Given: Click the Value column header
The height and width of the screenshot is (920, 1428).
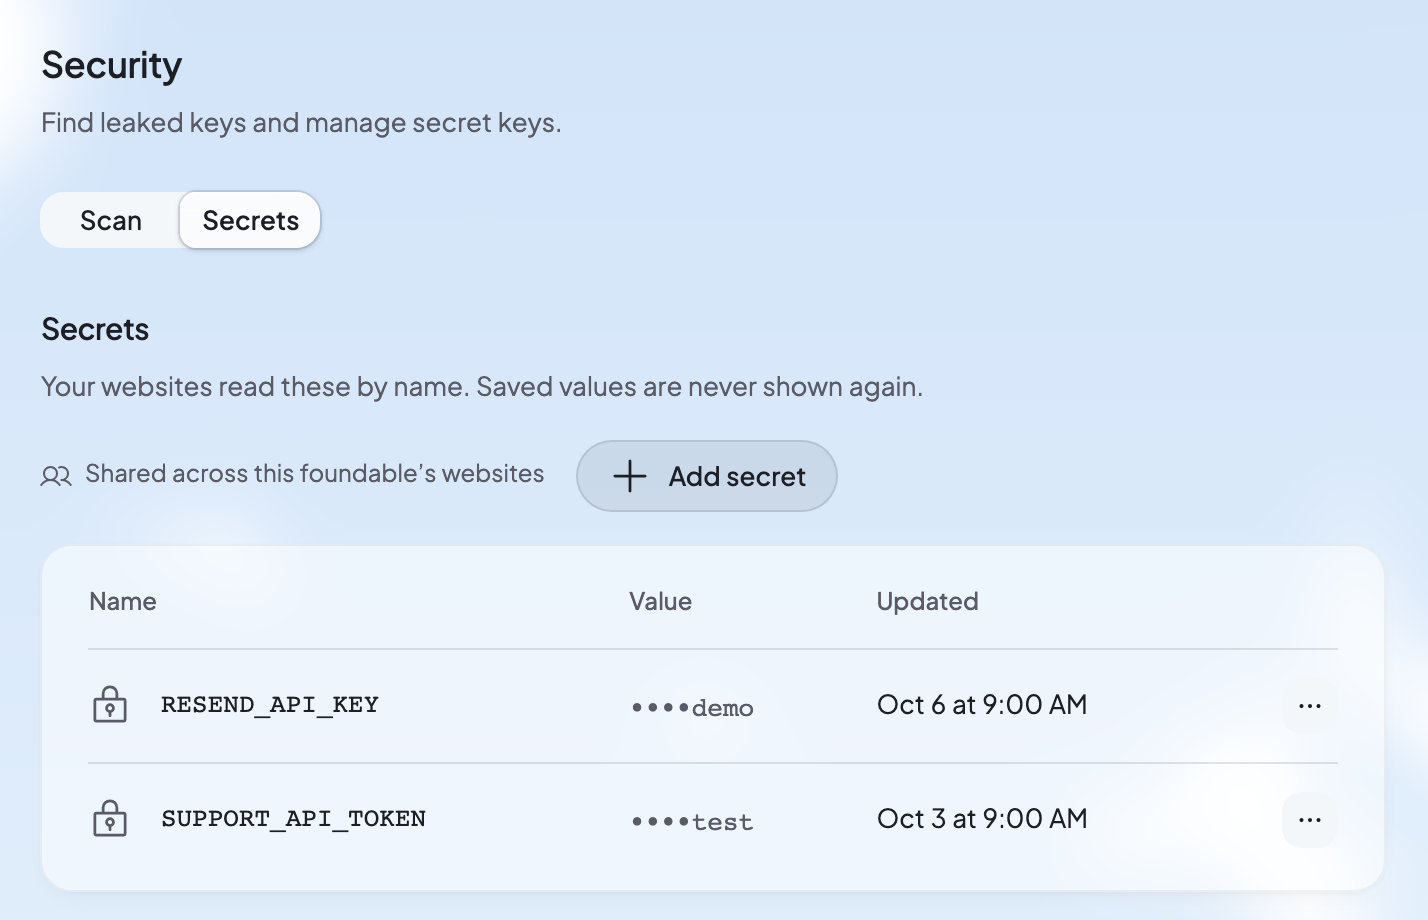Looking at the screenshot, I should (660, 601).
